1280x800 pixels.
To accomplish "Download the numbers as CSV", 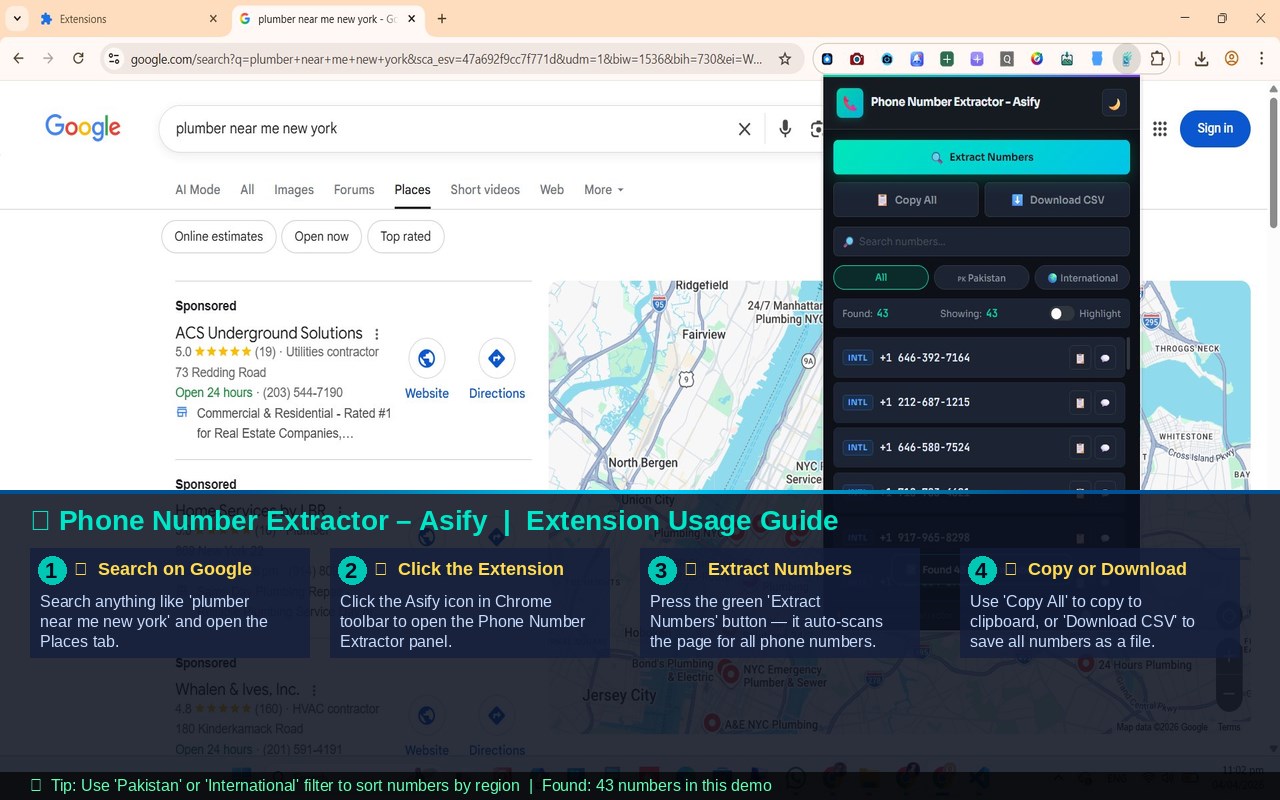I will coord(1057,200).
